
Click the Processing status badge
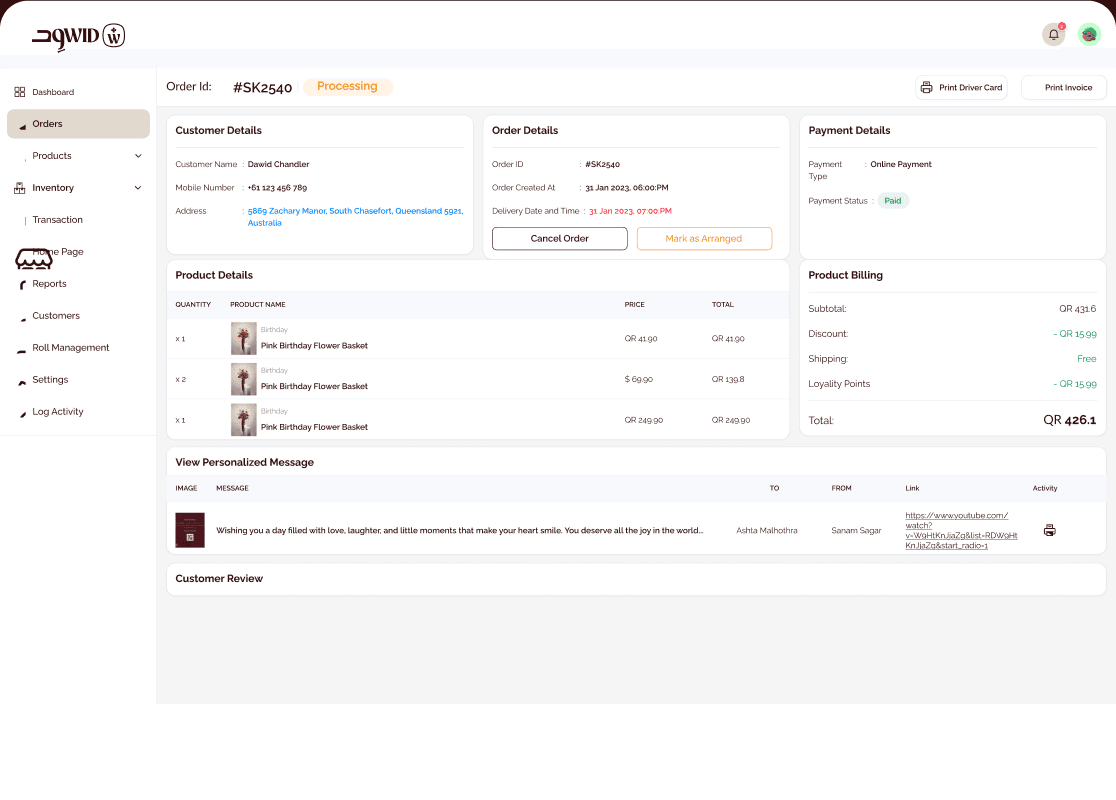(x=347, y=86)
